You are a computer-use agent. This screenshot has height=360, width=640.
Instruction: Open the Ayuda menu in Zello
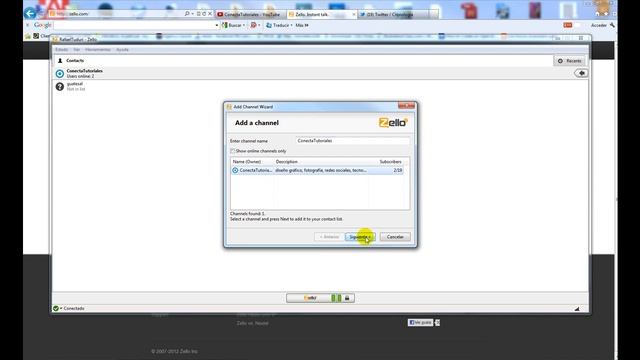122,50
